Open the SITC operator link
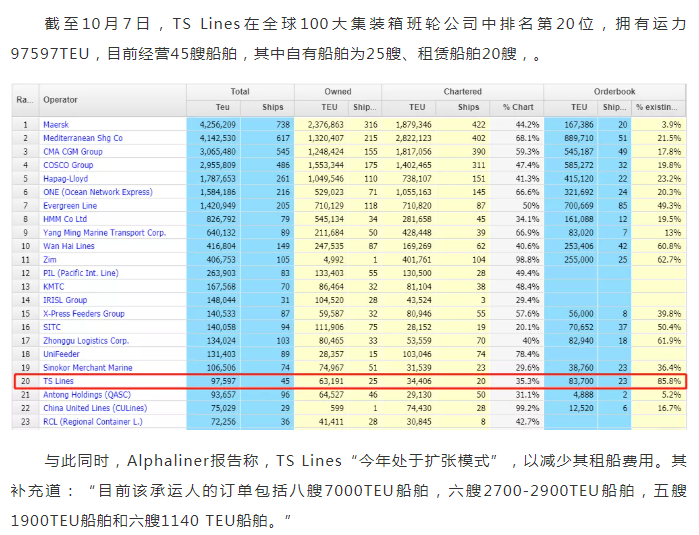Image resolution: width=699 pixels, height=535 pixels. 52,327
